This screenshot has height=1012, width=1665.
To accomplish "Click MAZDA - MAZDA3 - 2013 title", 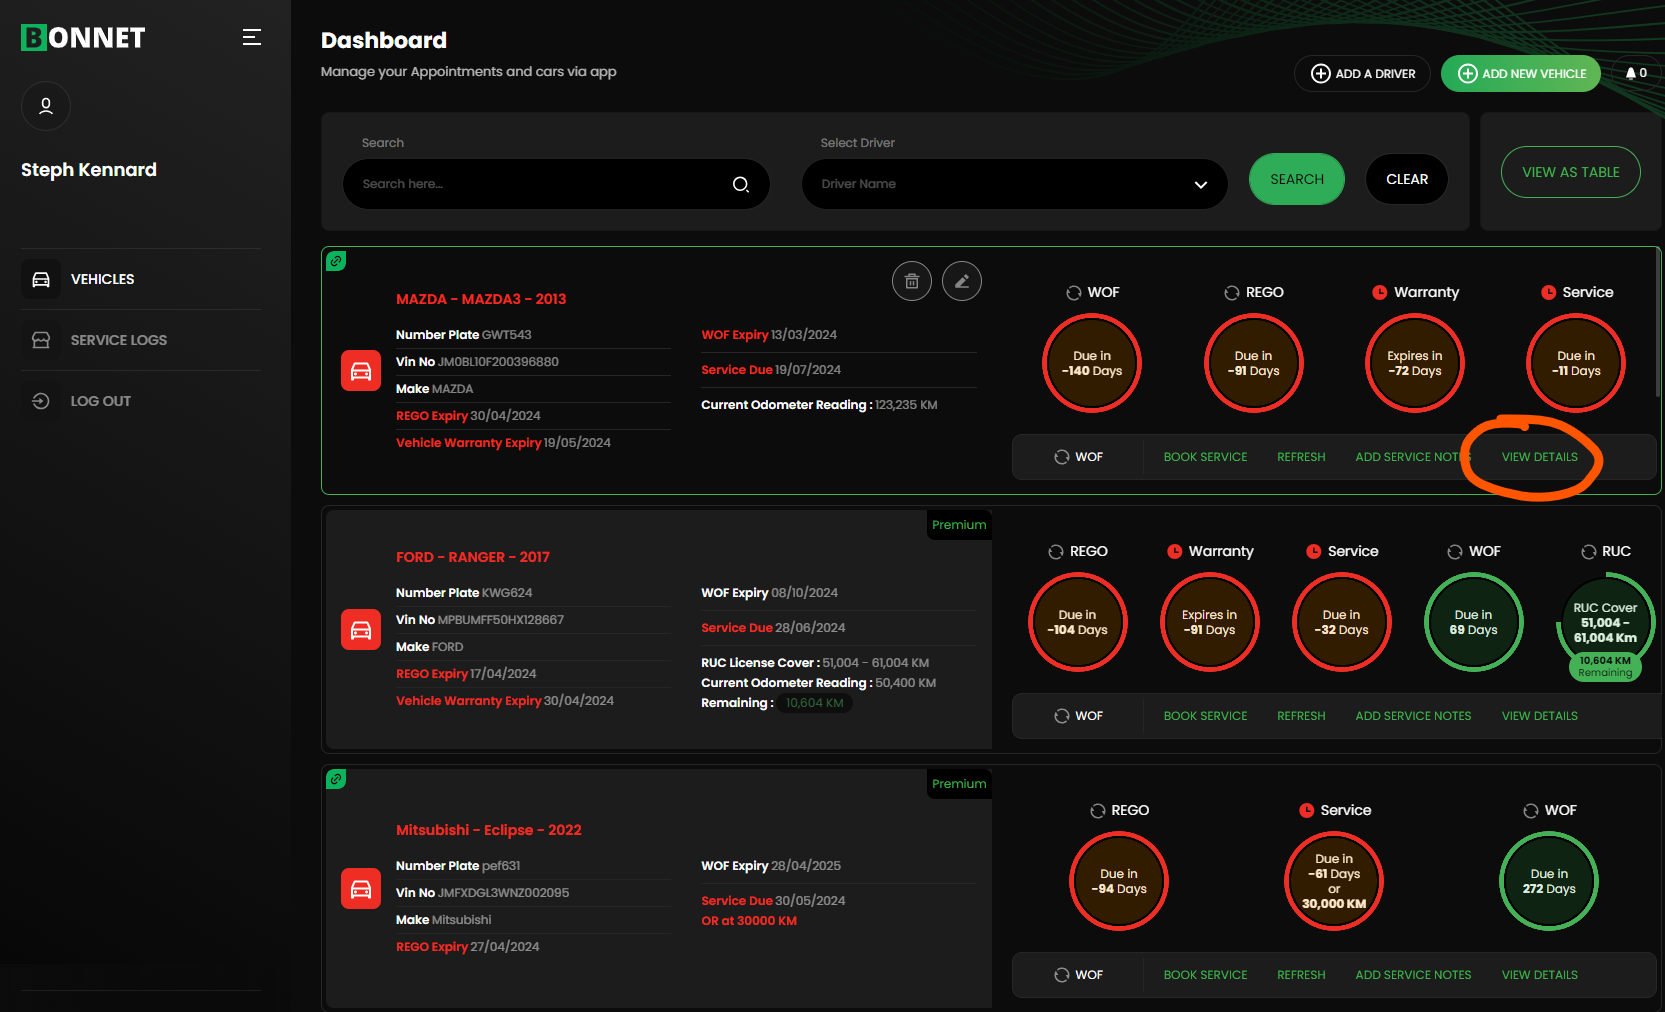I will 481,299.
